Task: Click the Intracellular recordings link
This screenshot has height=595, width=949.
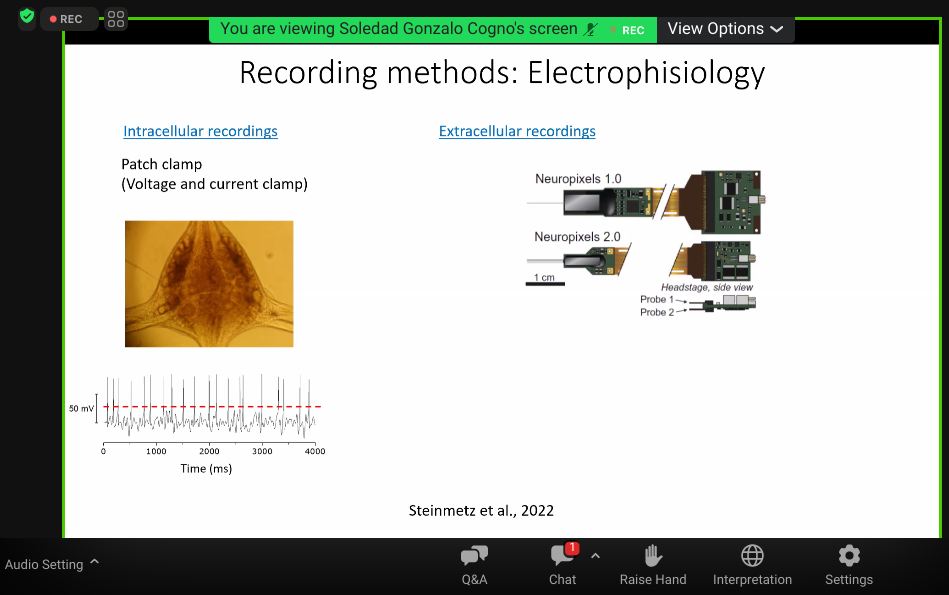Action: [x=200, y=131]
